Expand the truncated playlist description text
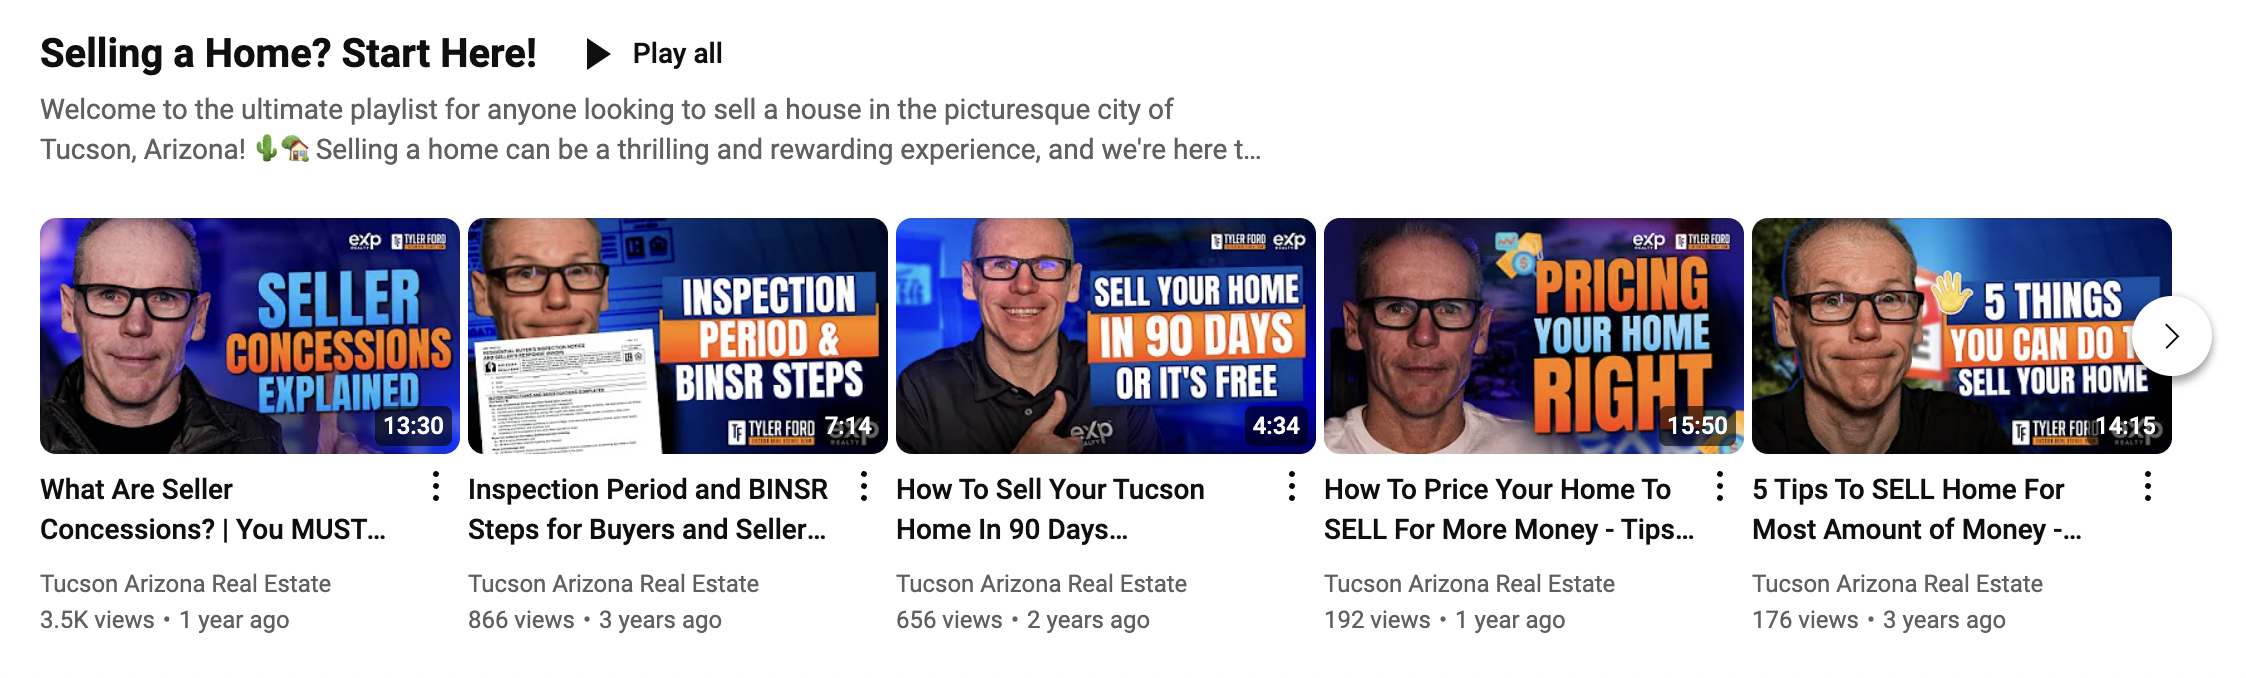This screenshot has height=678, width=2246. coord(651,130)
